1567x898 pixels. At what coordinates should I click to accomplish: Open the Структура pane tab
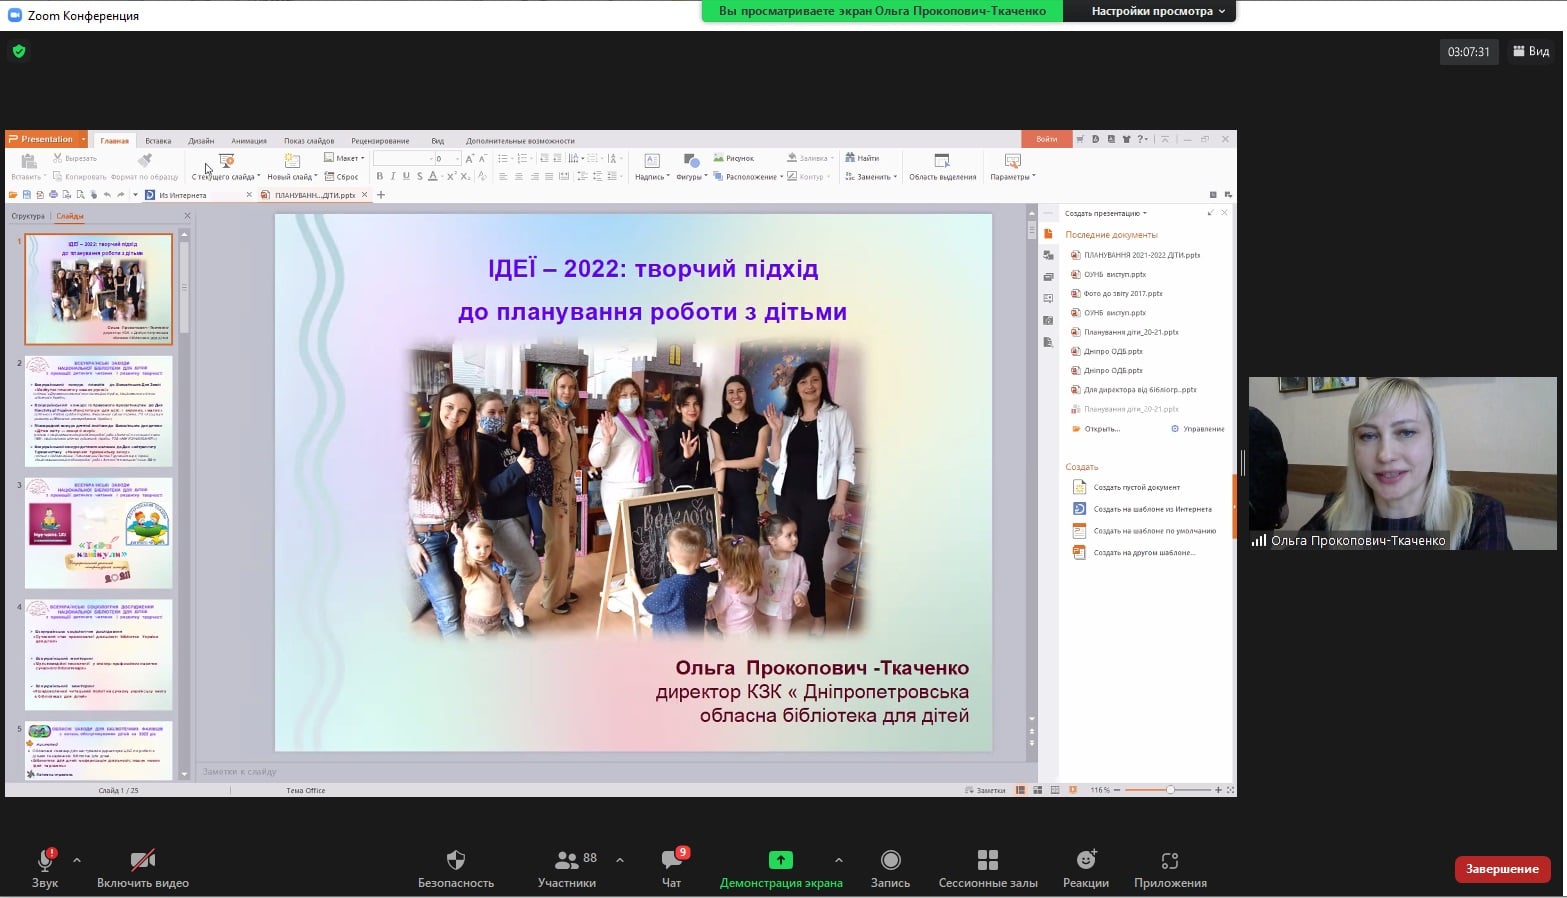coord(28,216)
